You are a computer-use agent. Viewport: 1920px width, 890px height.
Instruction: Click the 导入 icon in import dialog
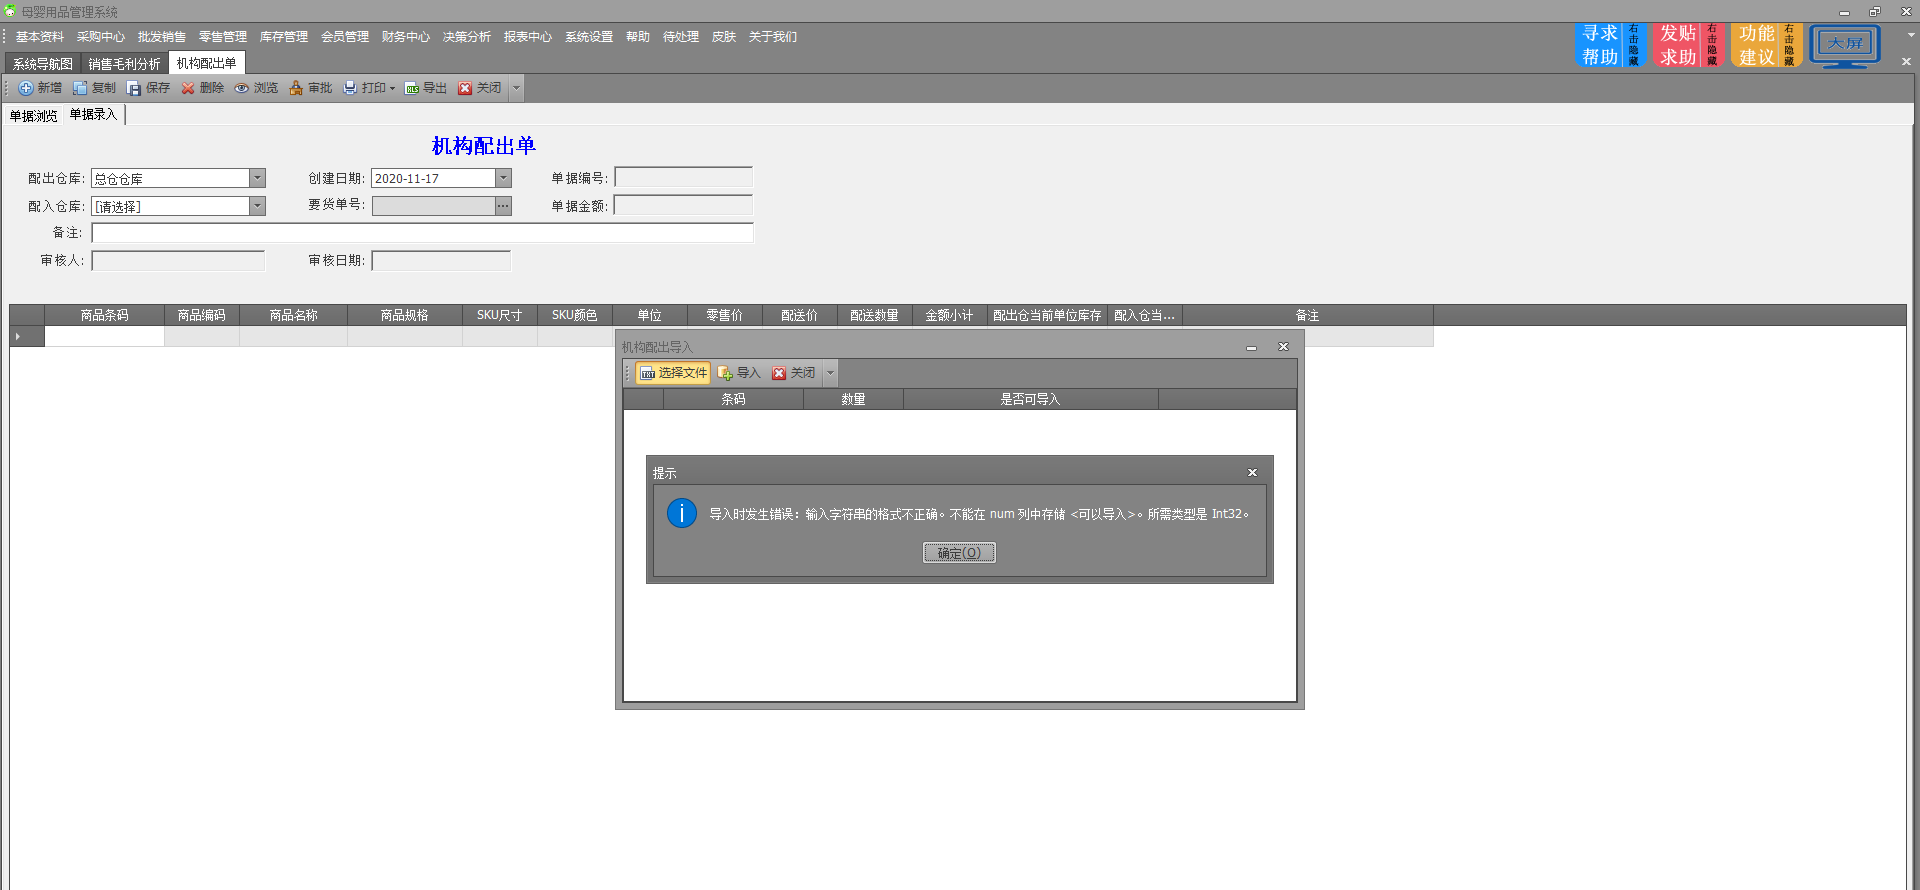(726, 373)
